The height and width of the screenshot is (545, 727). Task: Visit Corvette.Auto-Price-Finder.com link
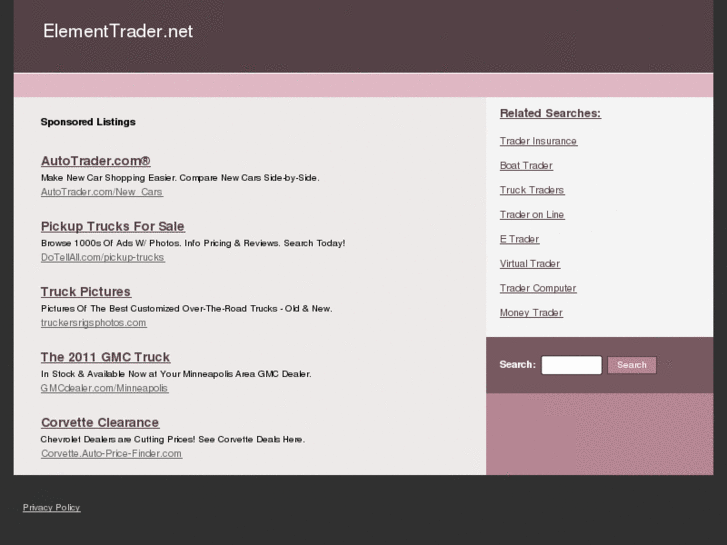[x=111, y=454]
